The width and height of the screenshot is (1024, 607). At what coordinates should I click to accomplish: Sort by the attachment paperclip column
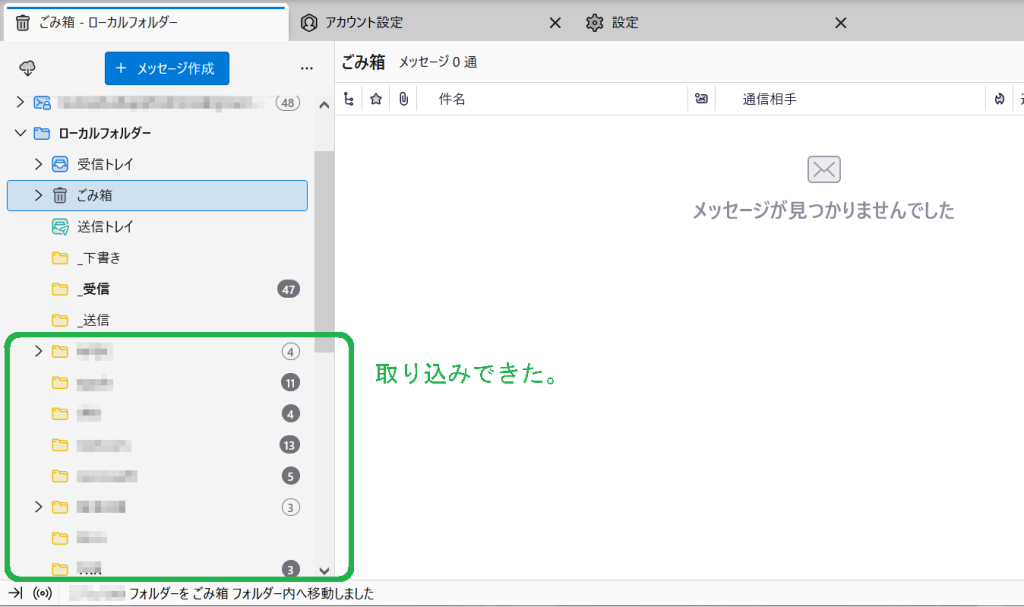pyautogui.click(x=403, y=99)
